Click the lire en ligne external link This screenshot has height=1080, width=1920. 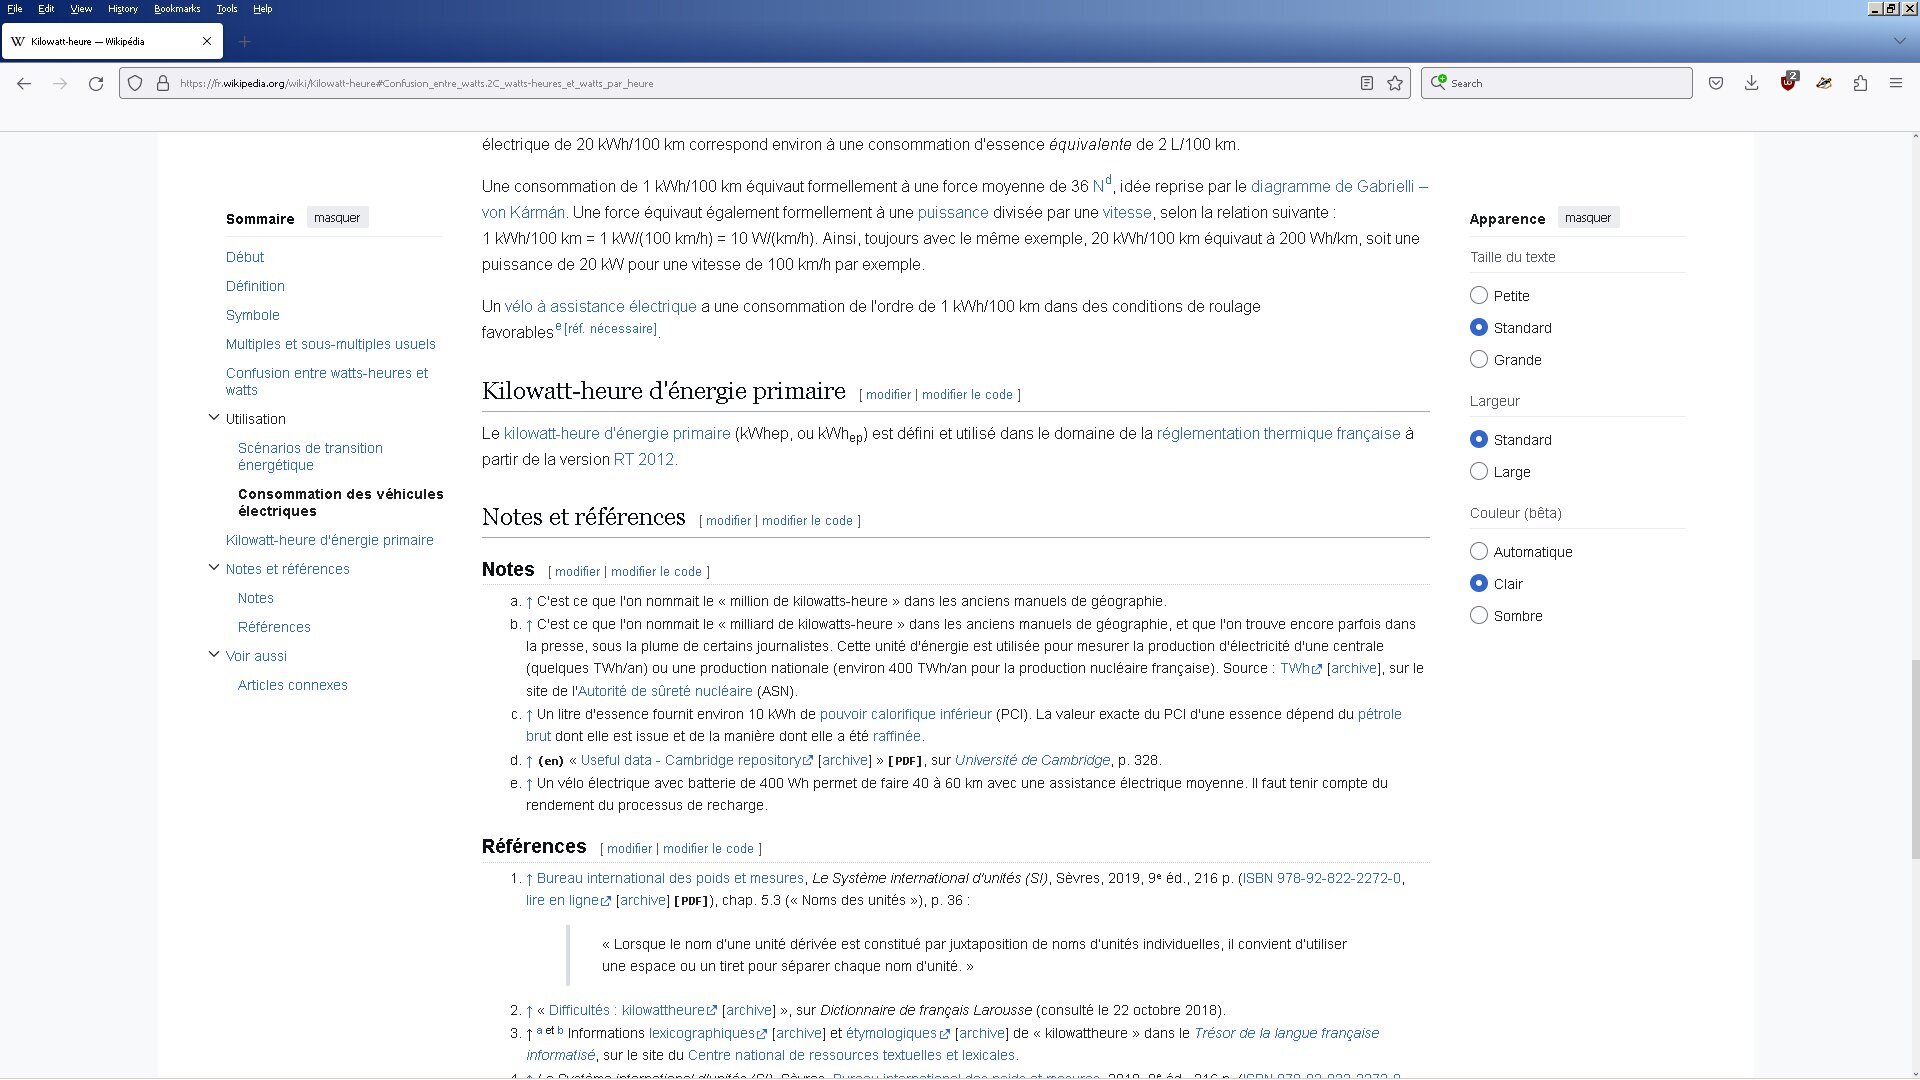click(x=568, y=901)
